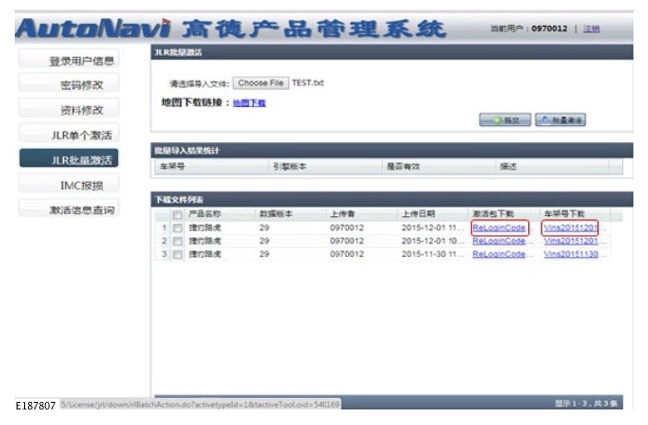Open the 地图下载 map download link

coord(249,103)
